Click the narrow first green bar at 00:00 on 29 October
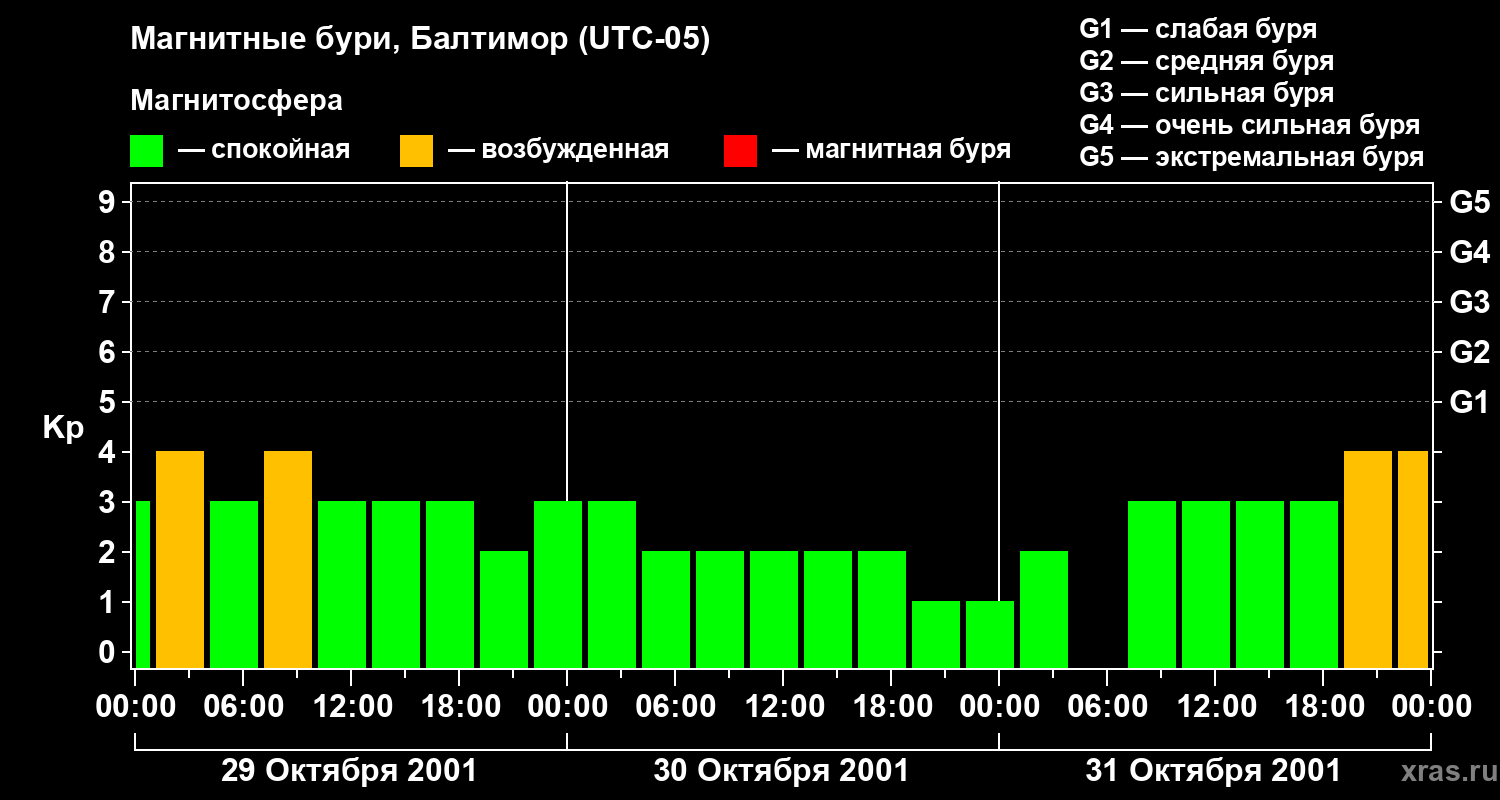The width and height of the screenshot is (1500, 800). pos(142,584)
